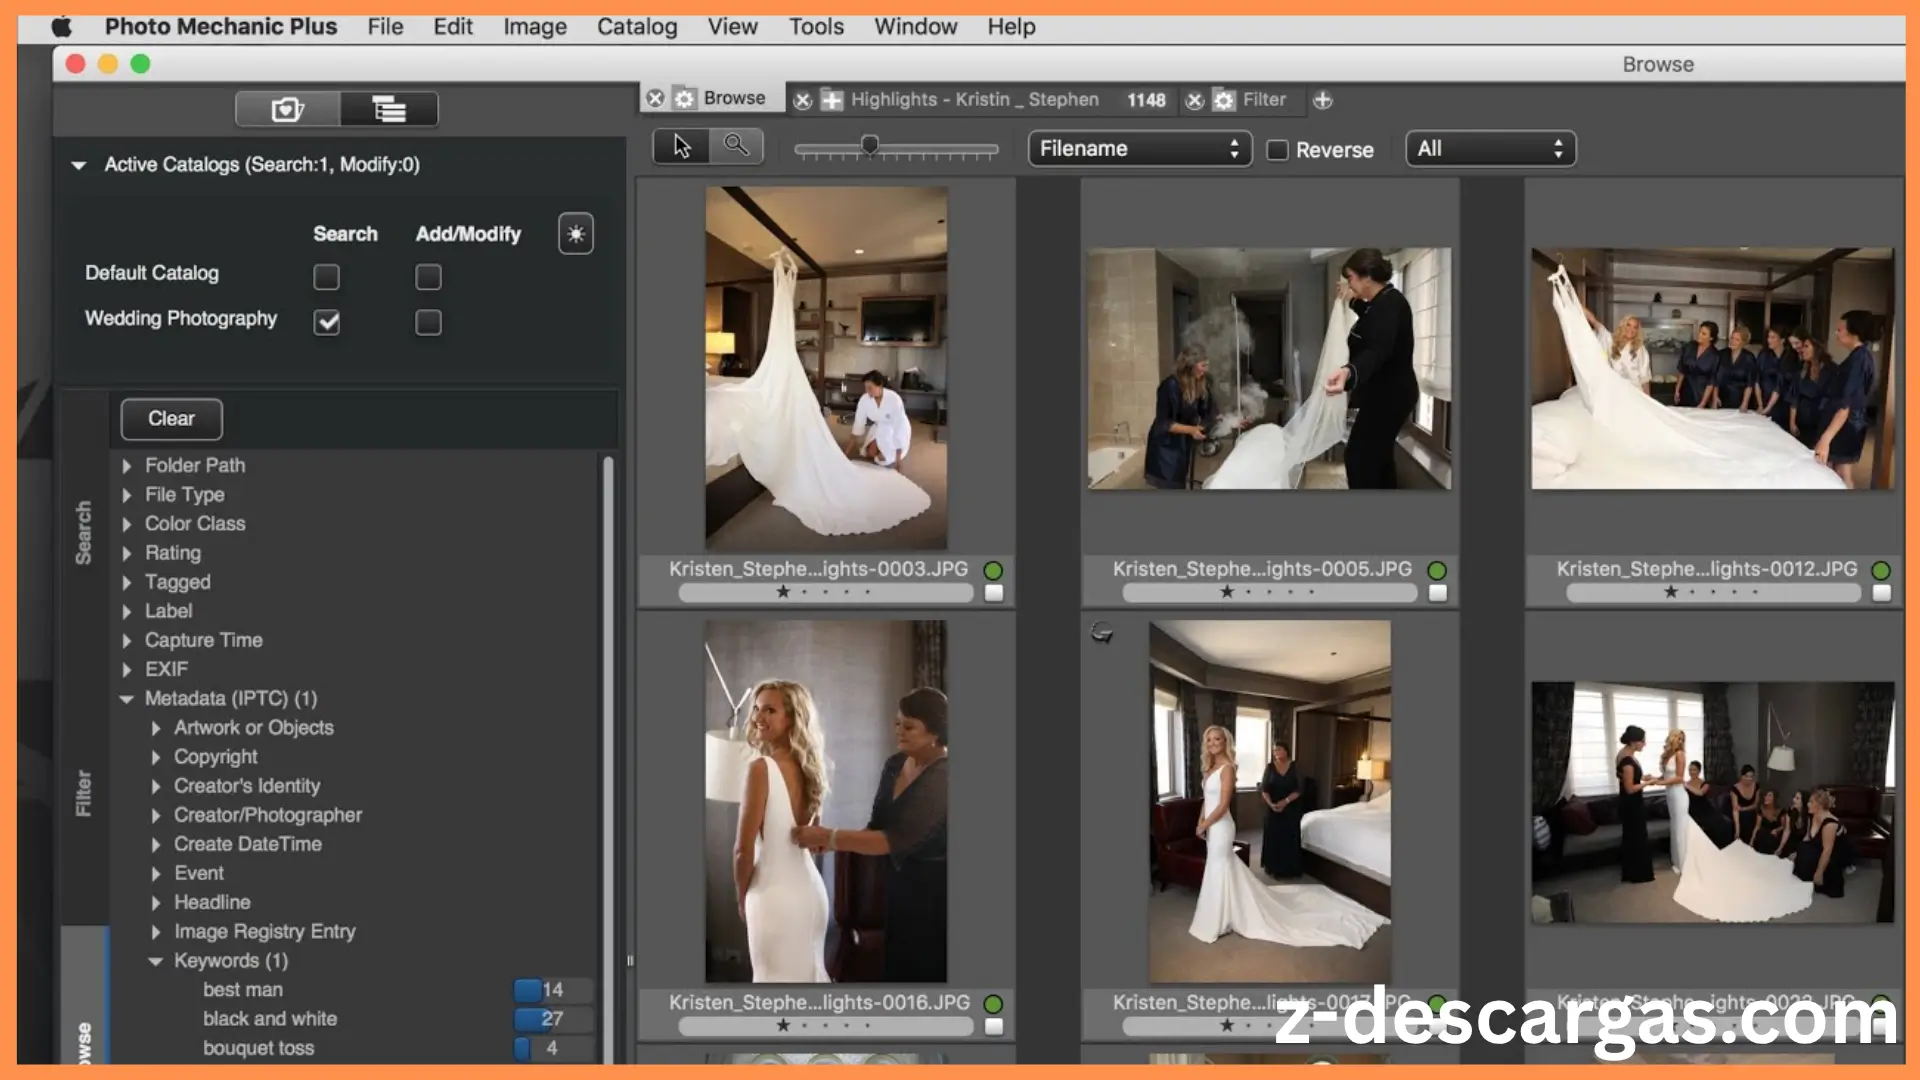Image resolution: width=1920 pixels, height=1080 pixels.
Task: Collapse the Active Catalogs section
Action: point(79,165)
